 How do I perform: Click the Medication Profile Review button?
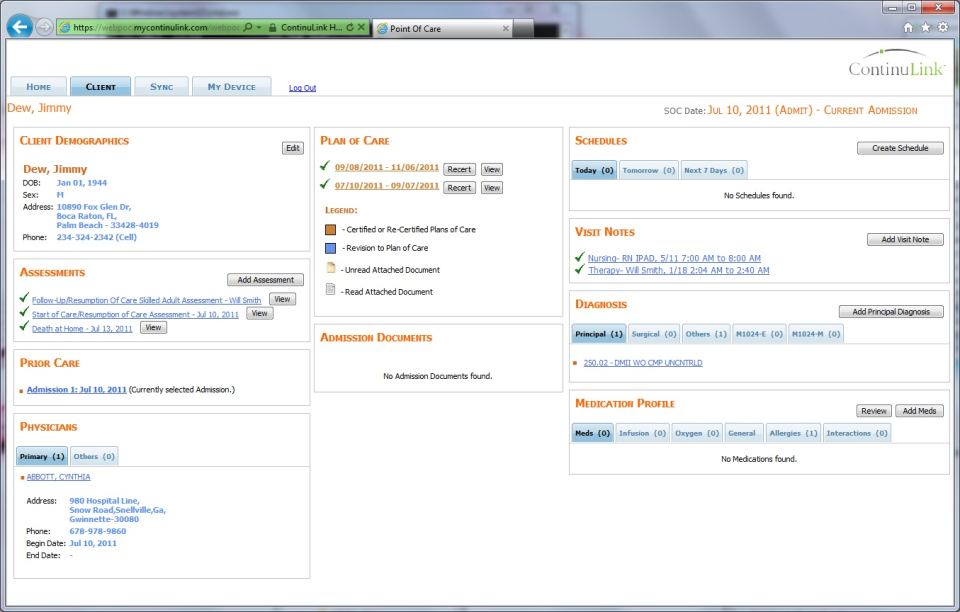tap(874, 411)
